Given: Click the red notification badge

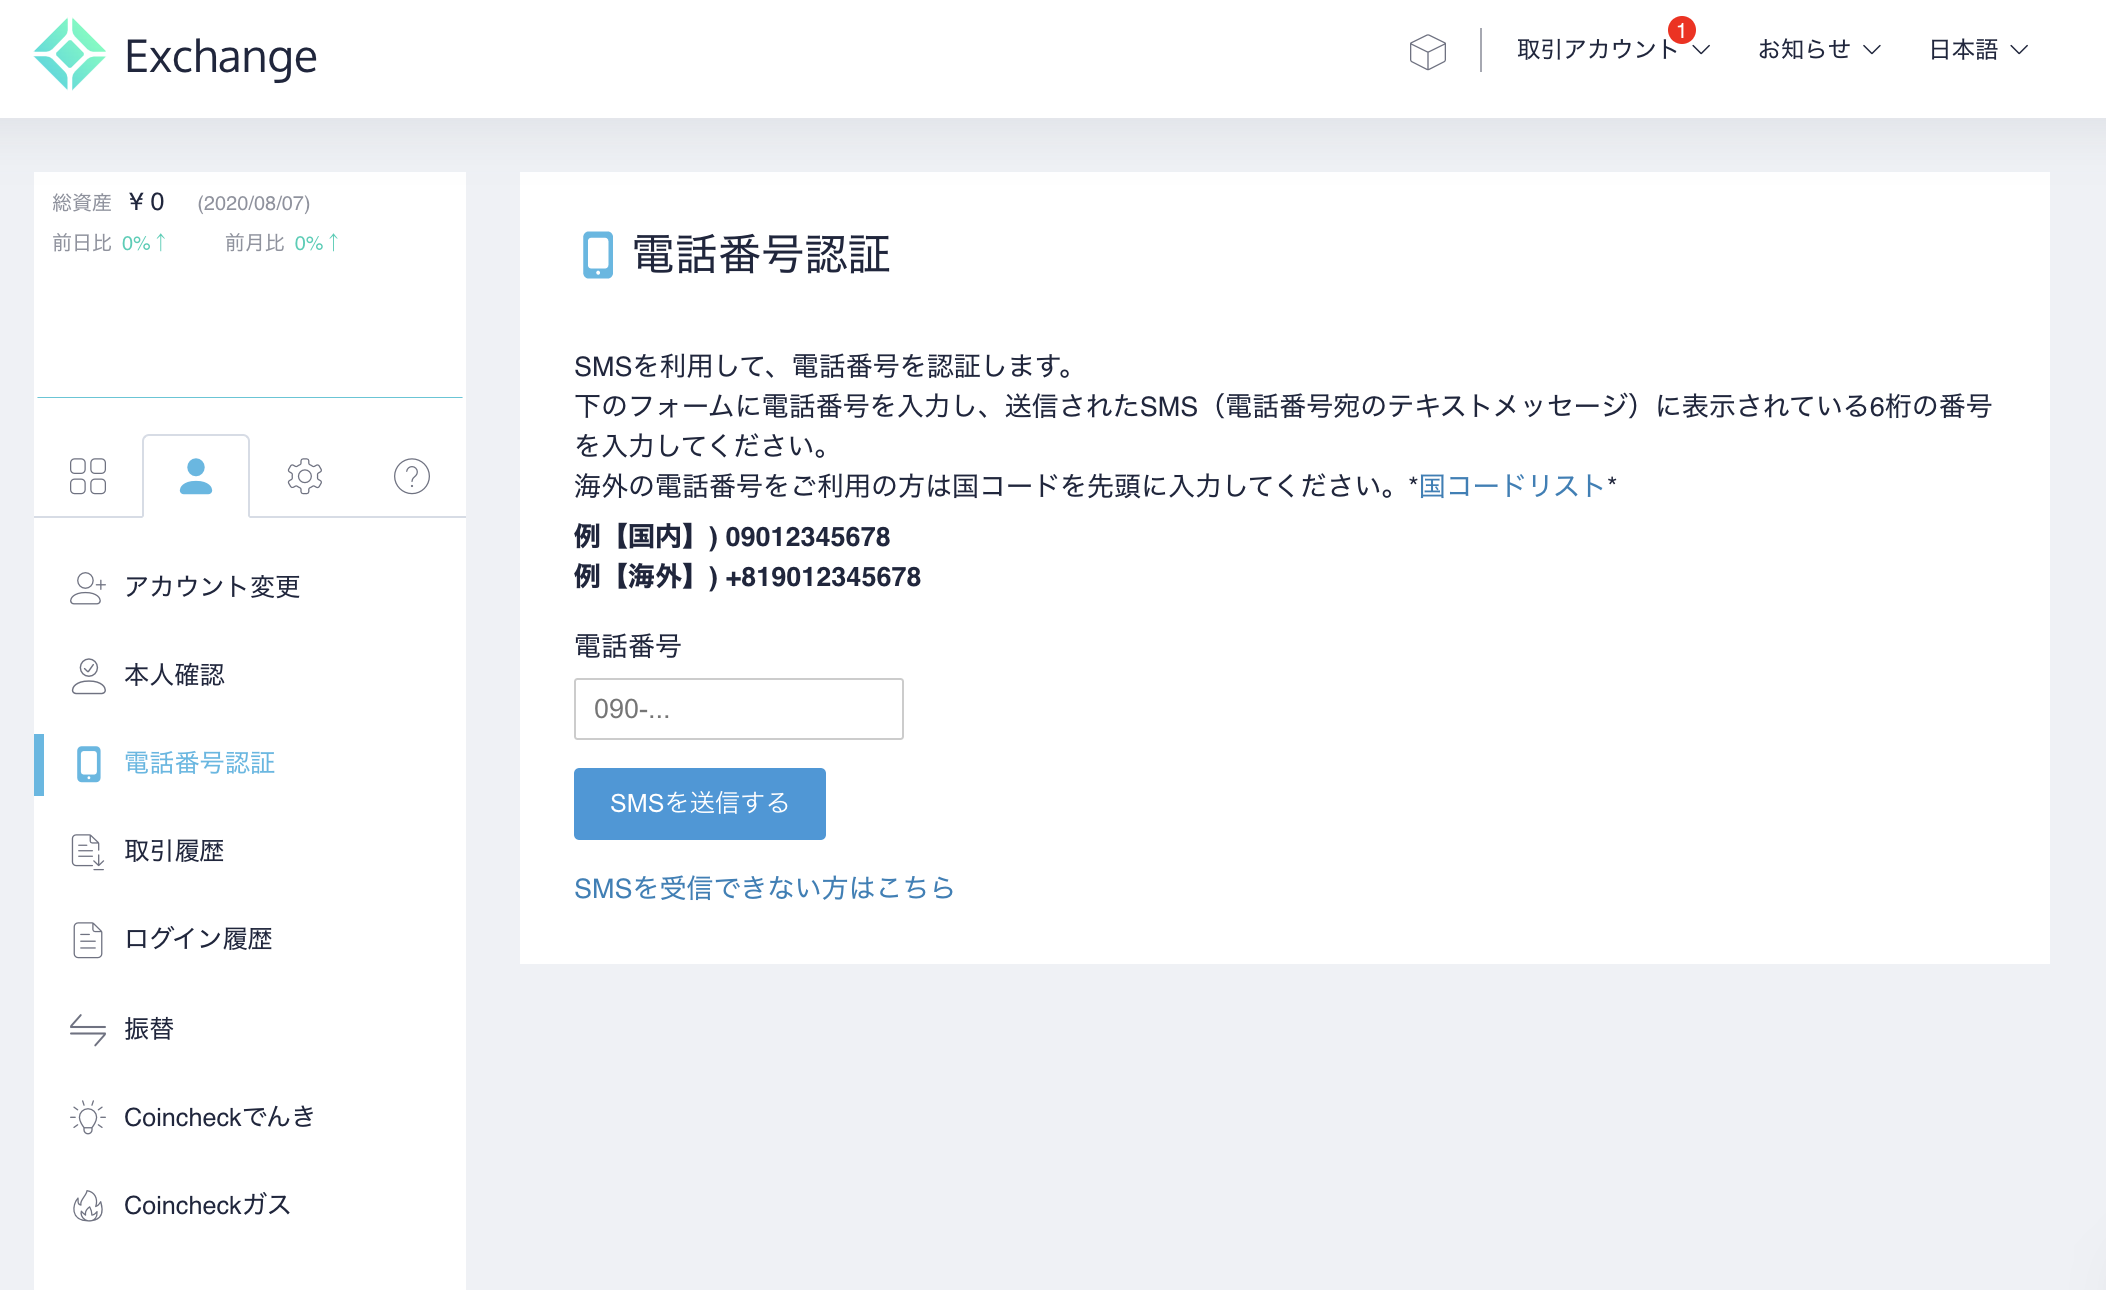Looking at the screenshot, I should coord(1682,30).
